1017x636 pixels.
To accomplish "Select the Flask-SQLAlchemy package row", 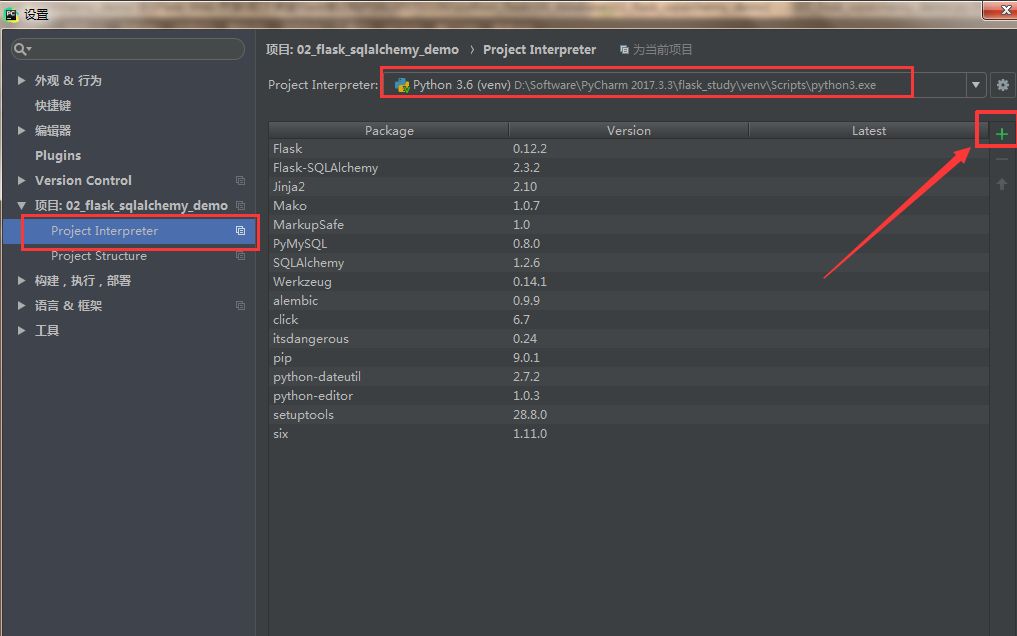I will 628,167.
